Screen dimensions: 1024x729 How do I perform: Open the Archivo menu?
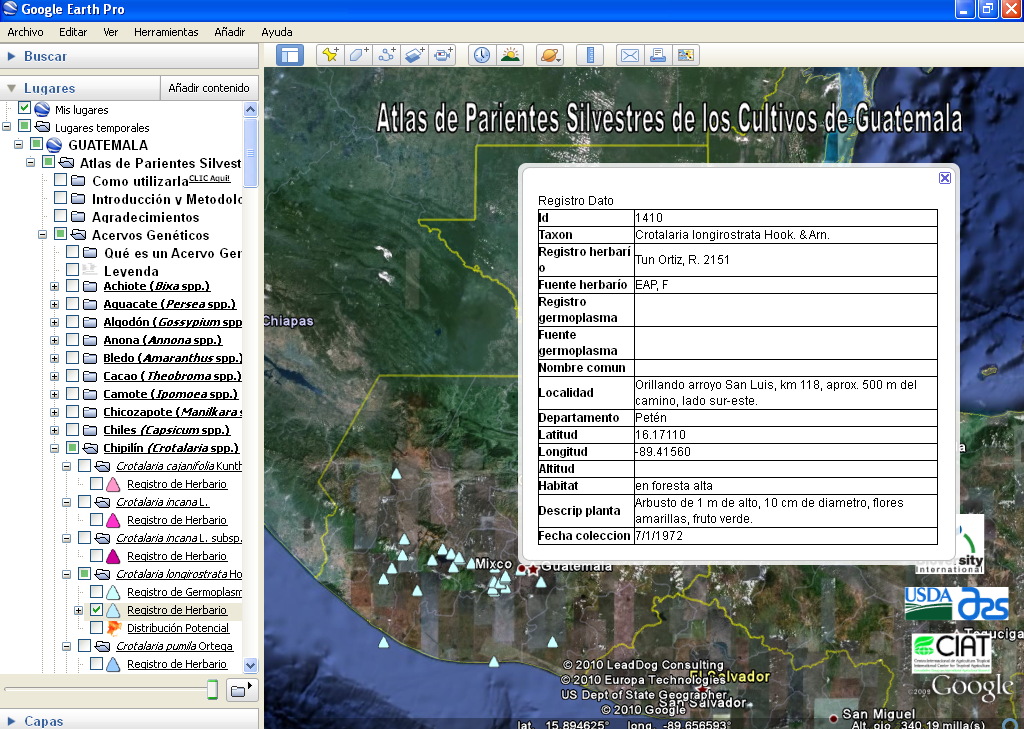(25, 32)
